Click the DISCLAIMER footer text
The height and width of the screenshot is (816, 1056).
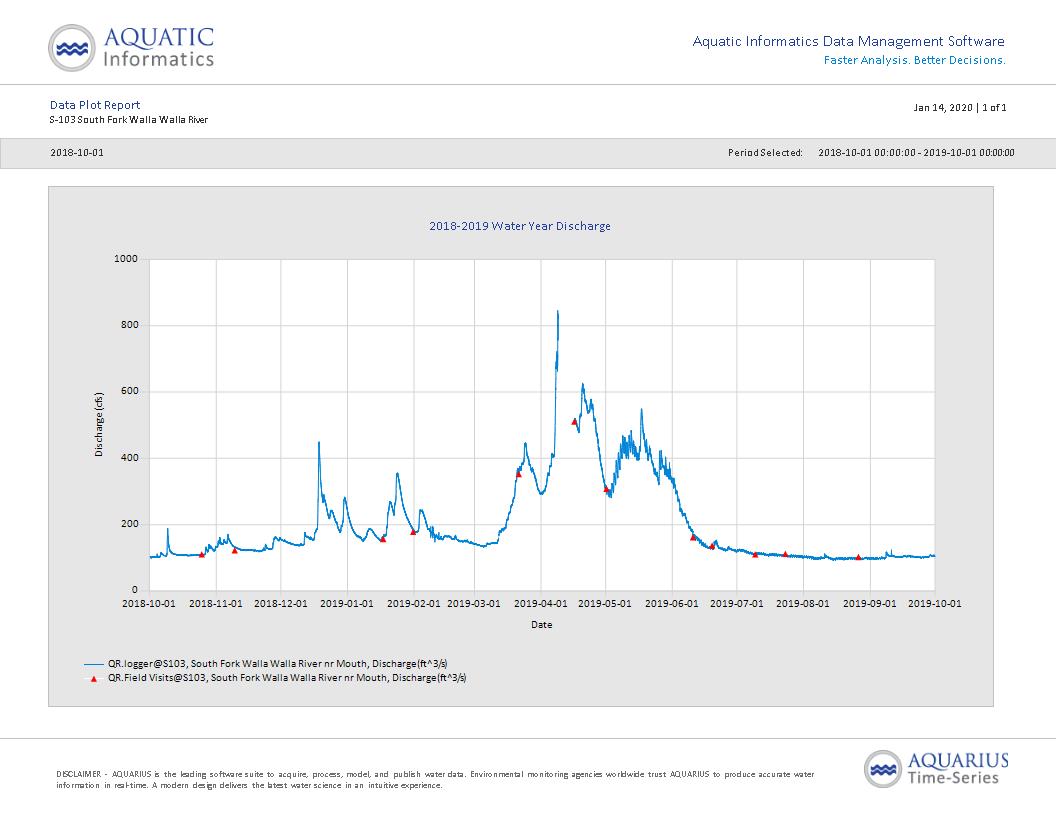pyautogui.click(x=435, y=780)
